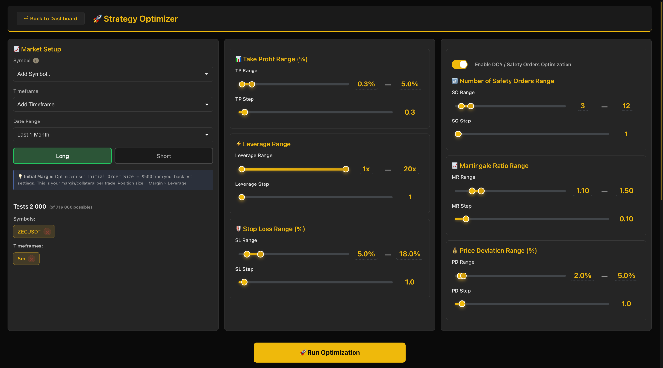Image resolution: width=663 pixels, height=368 pixels.
Task: Open the Date Range dropdown
Action: coord(112,135)
